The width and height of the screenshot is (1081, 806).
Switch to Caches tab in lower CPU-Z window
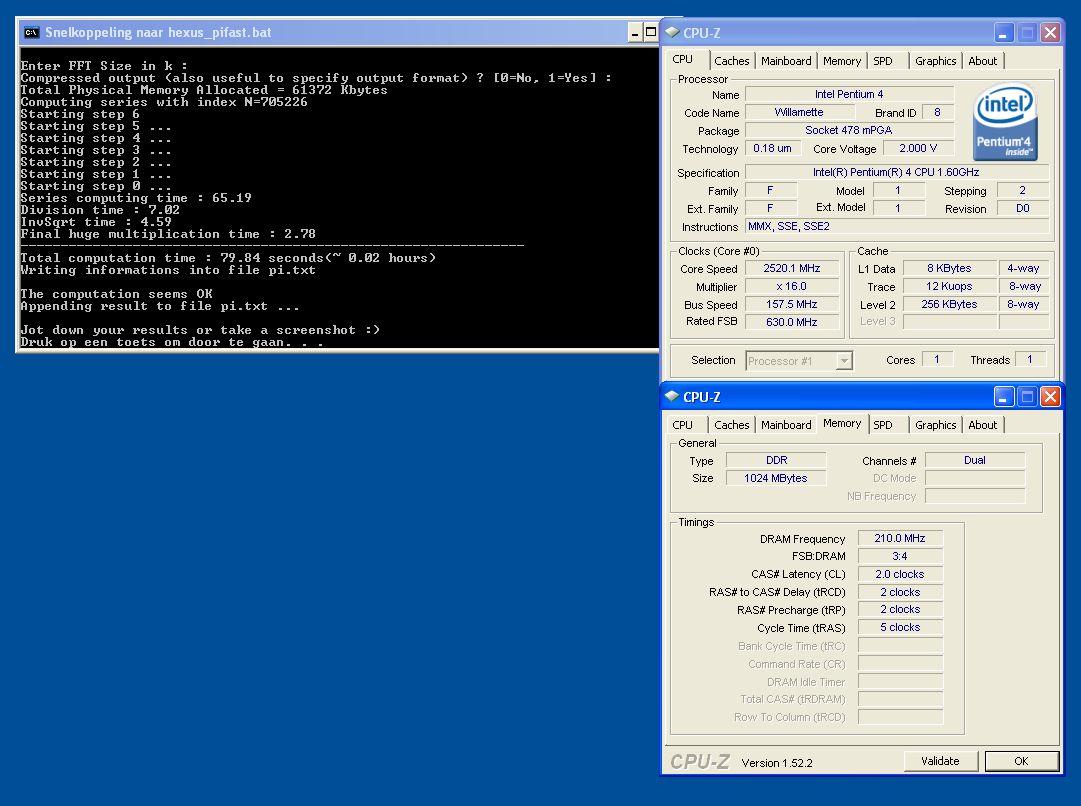pyautogui.click(x=731, y=425)
